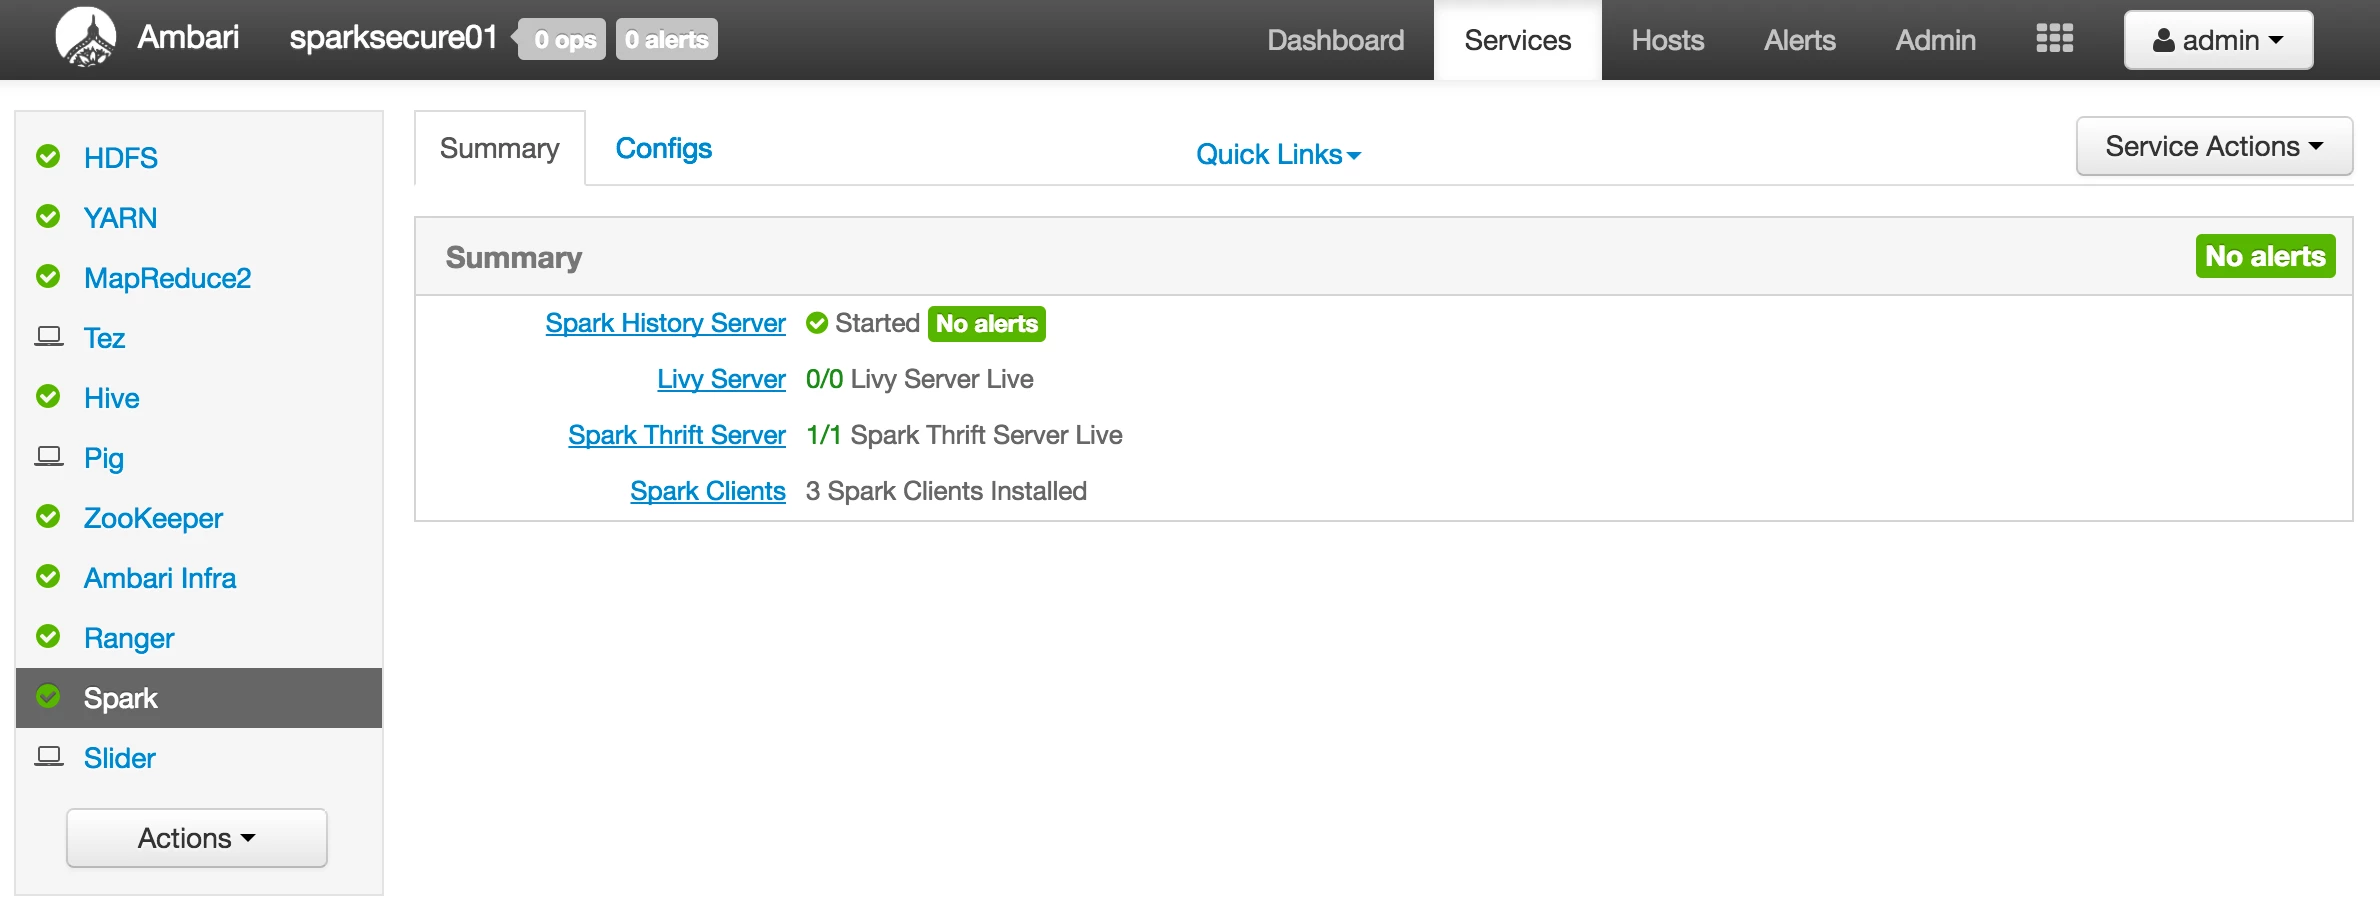2380x912 pixels.
Task: Select Ambari Infra in the service list
Action: 160,578
